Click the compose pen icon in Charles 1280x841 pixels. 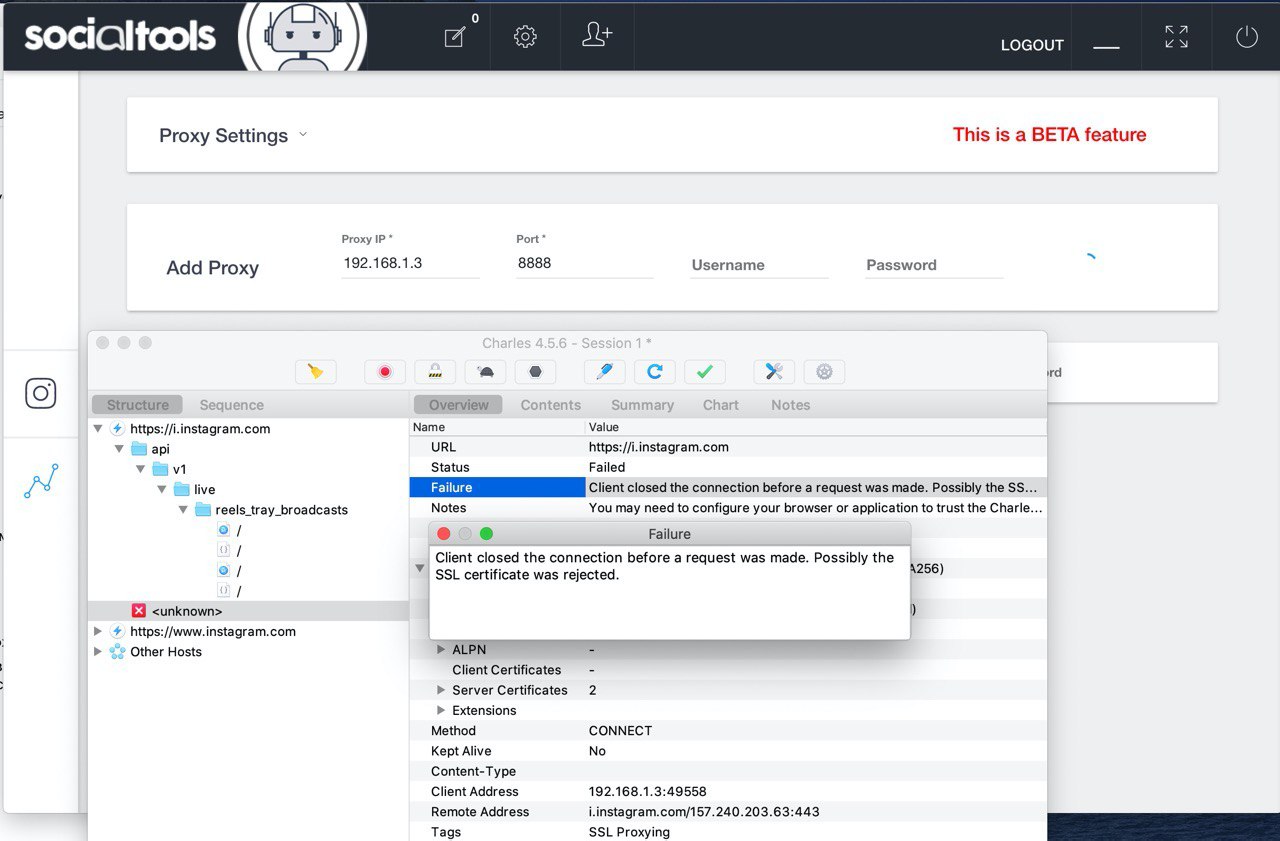(x=604, y=372)
